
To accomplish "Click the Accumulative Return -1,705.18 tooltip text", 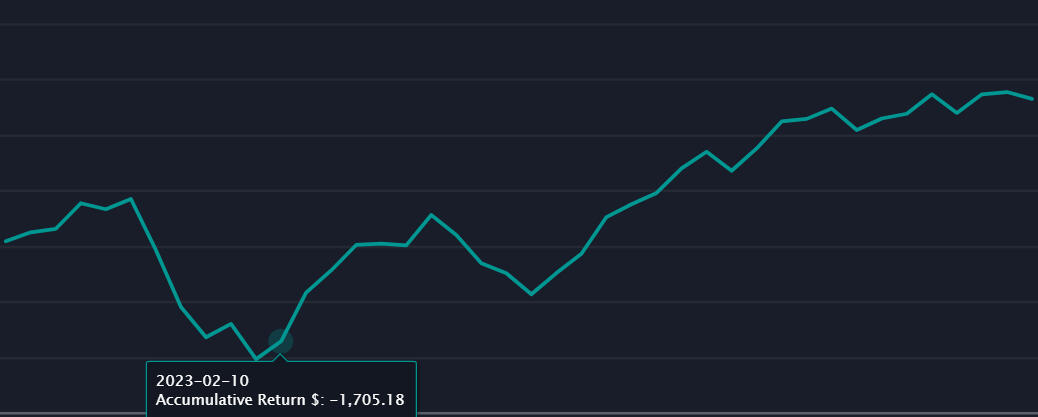I will coord(280,400).
